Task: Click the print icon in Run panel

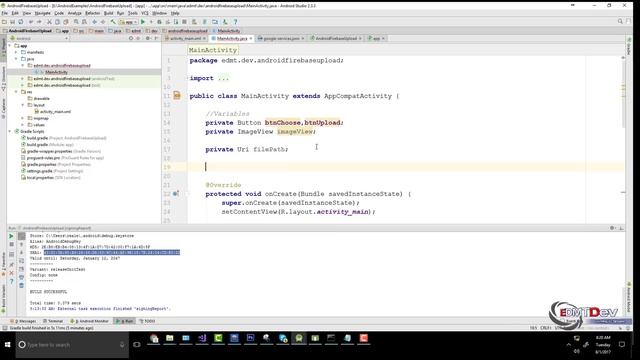Action: pyautogui.click(x=22, y=277)
